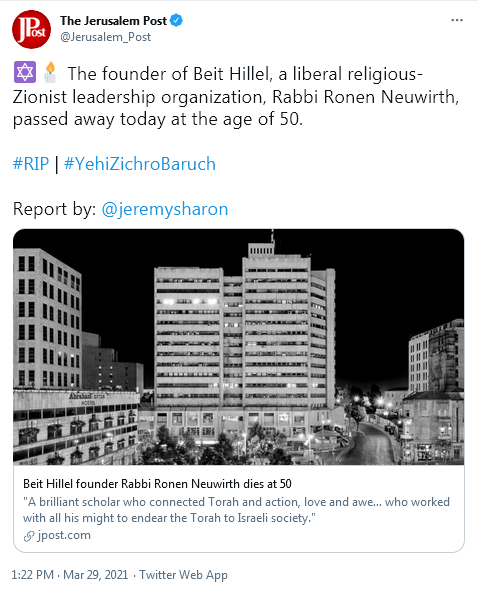This screenshot has width=478, height=590.
Task: Click the blue verified badge
Action: (176, 20)
